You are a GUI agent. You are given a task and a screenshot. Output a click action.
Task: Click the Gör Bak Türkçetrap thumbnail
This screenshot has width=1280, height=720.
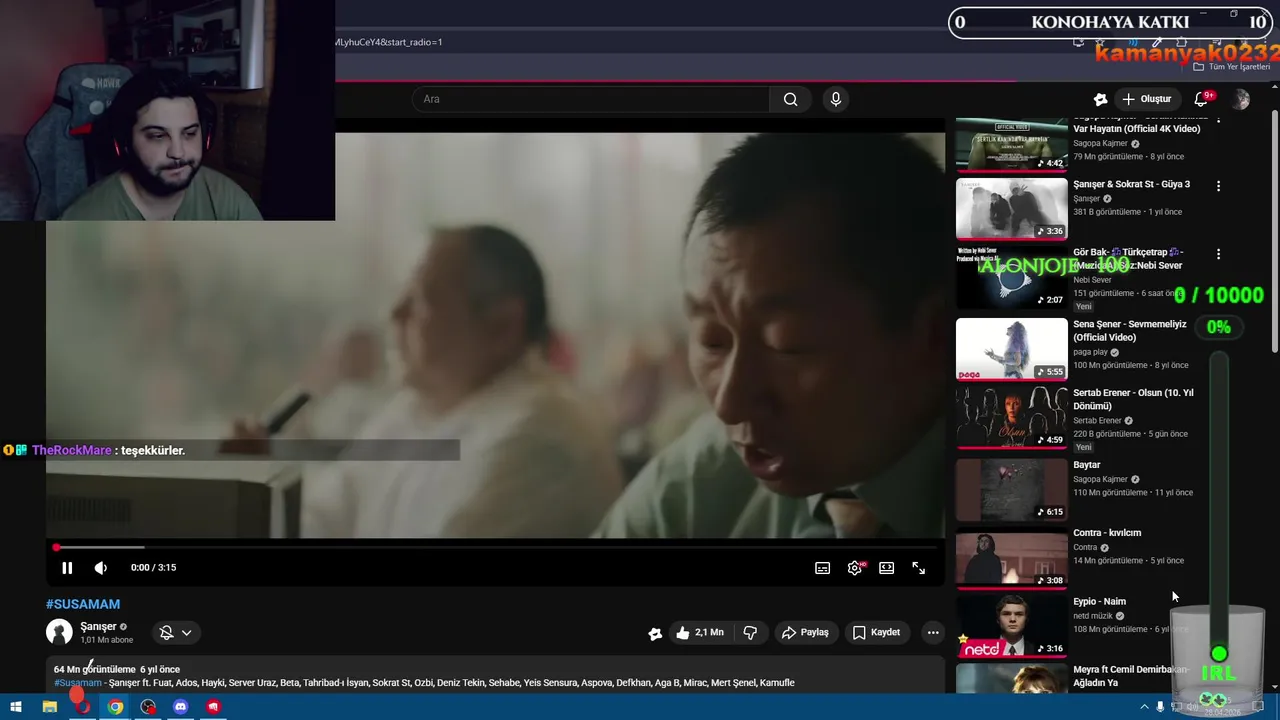pyautogui.click(x=1011, y=277)
